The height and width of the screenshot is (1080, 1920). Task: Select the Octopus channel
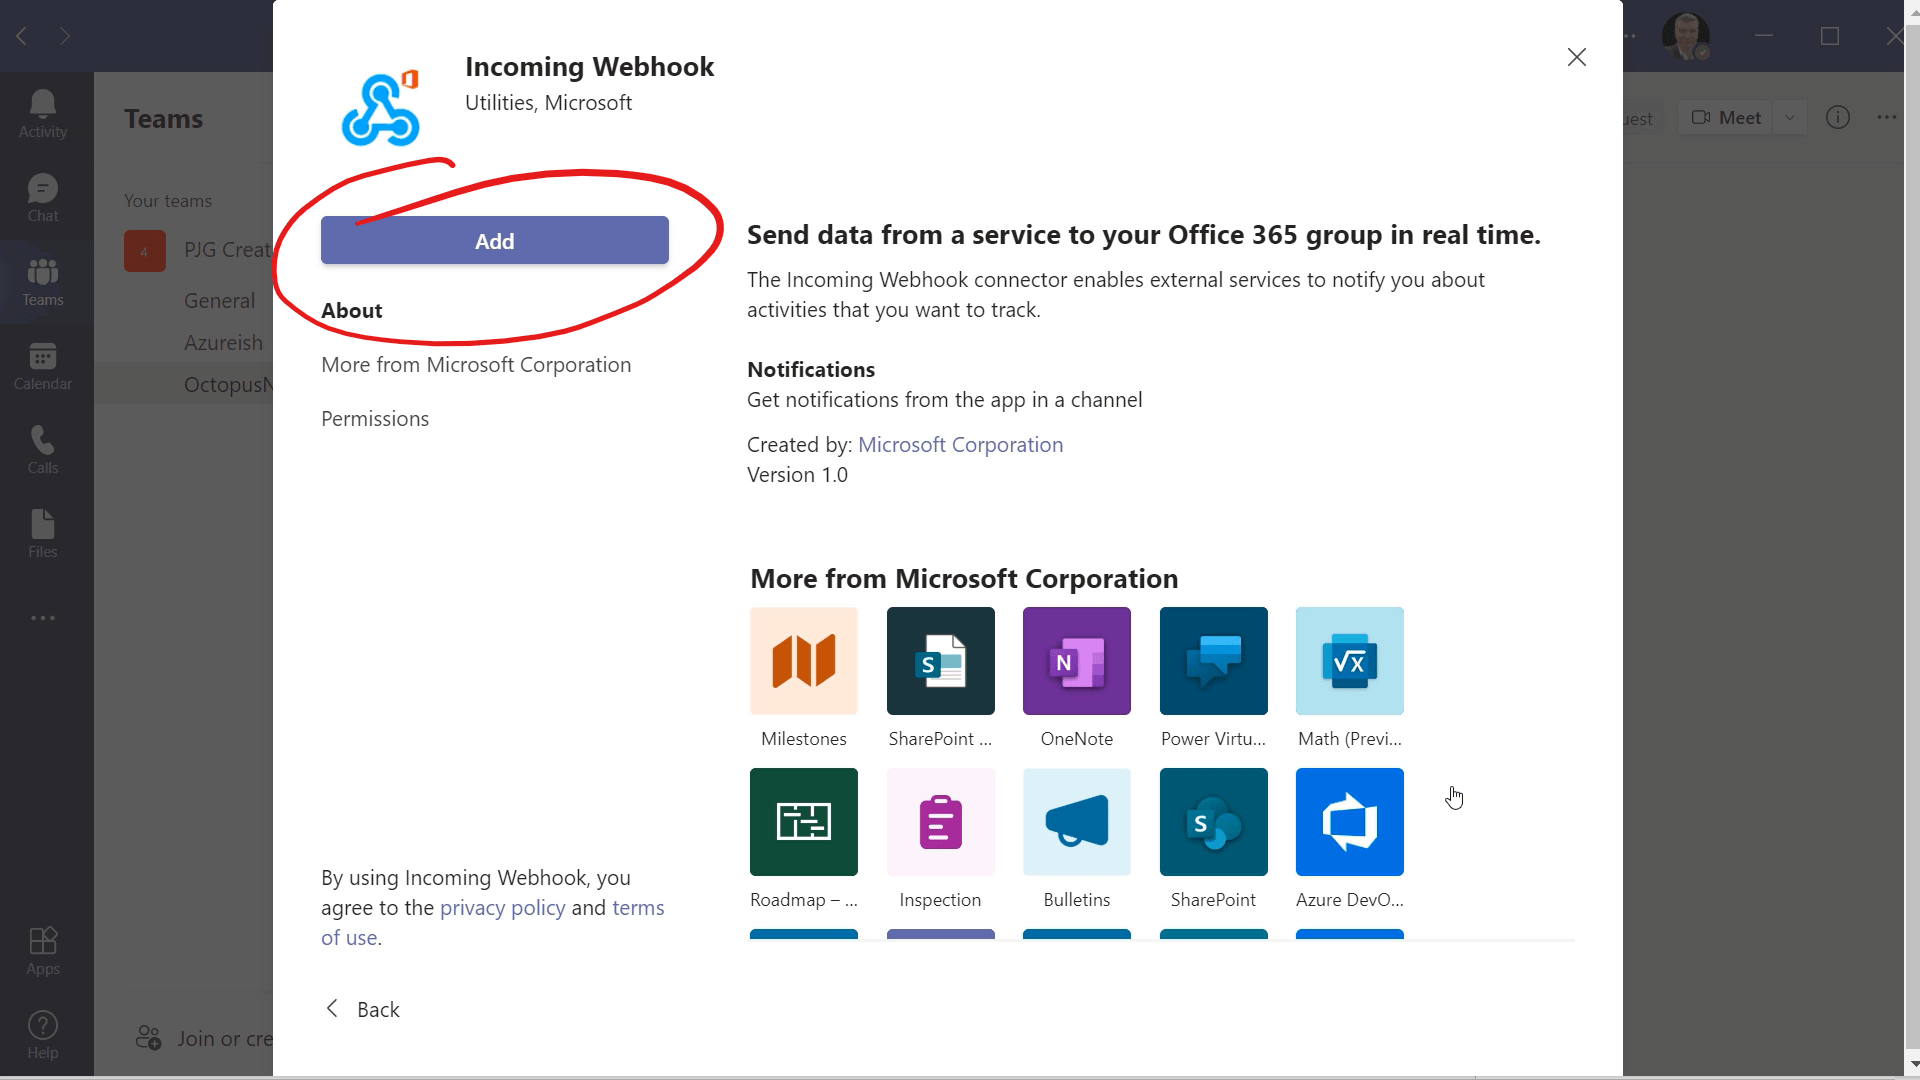[x=228, y=384]
